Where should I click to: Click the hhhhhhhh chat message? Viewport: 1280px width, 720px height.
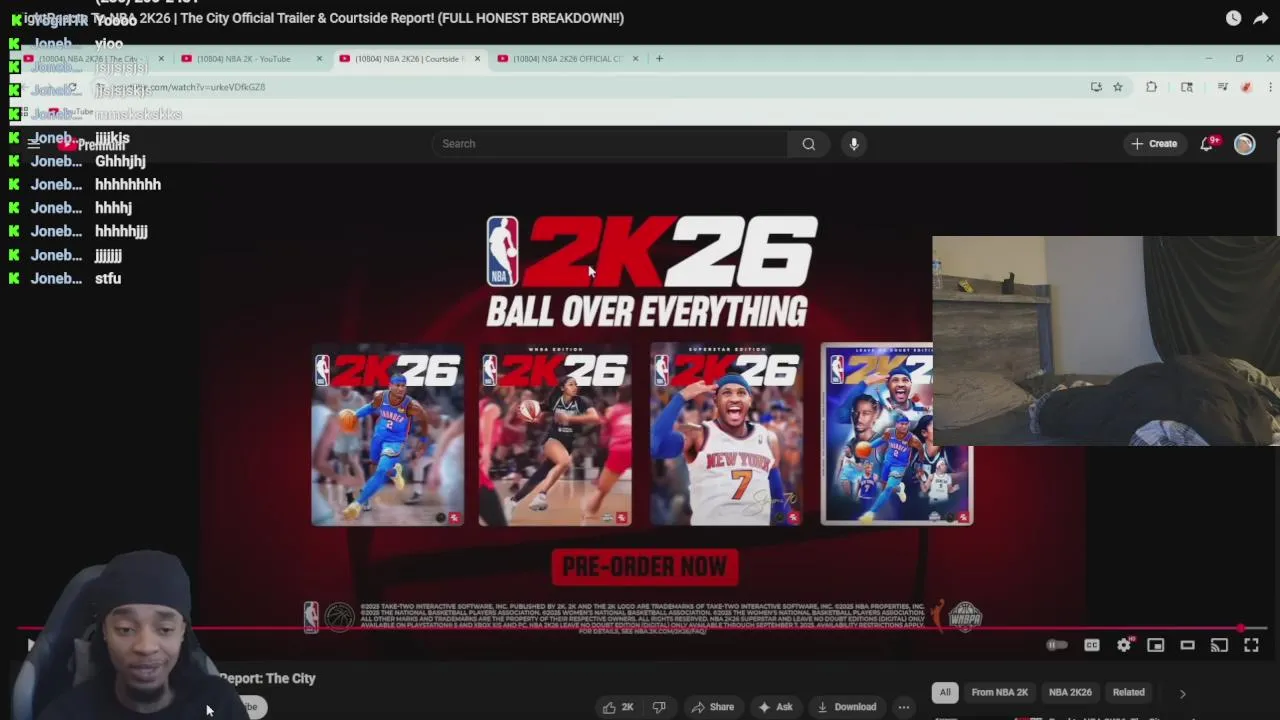point(128,185)
